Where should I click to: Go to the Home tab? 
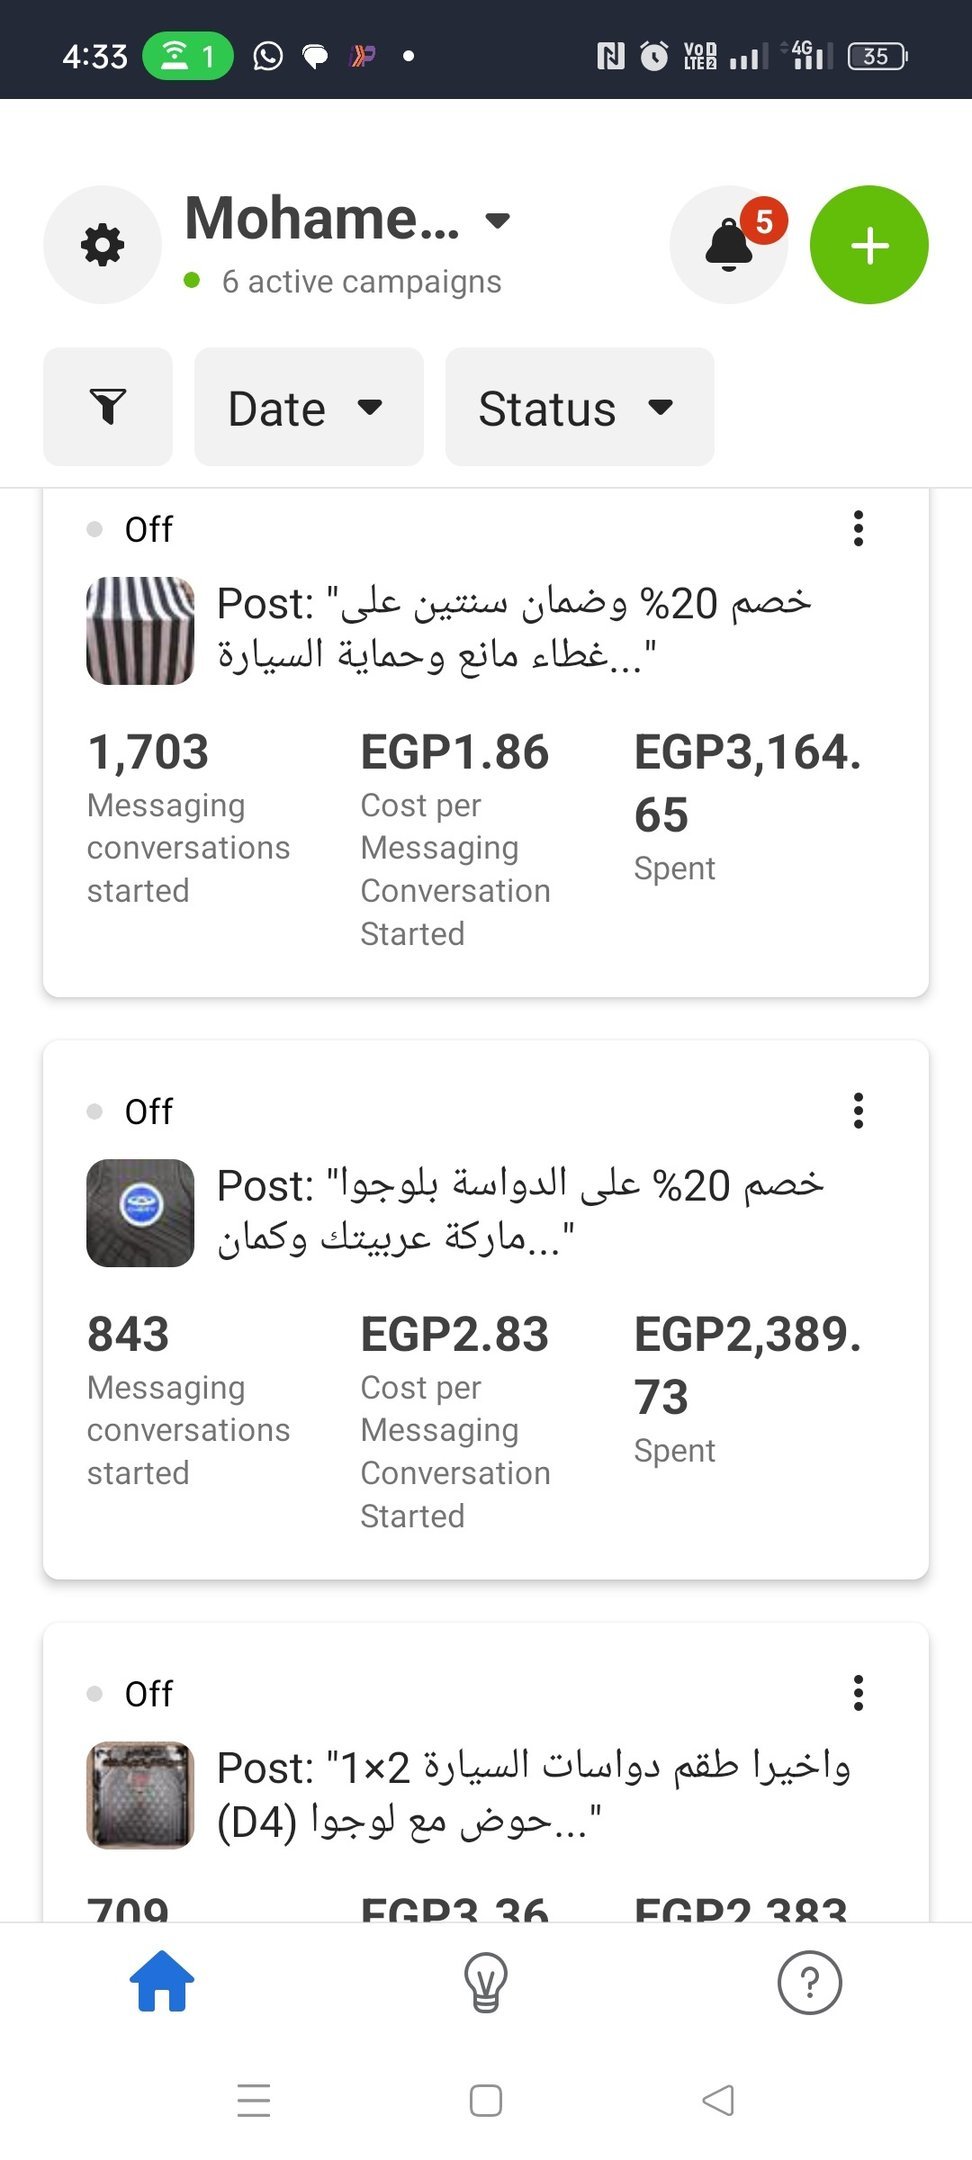(x=162, y=1981)
